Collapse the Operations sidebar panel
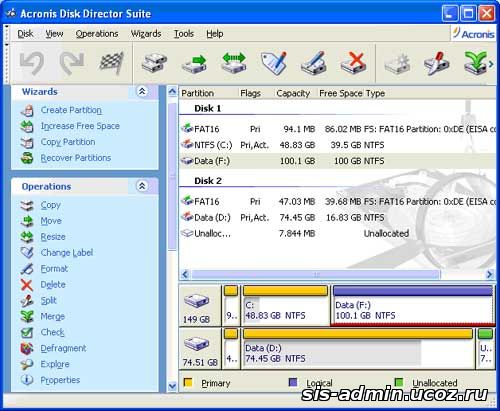The image size is (500, 411). point(142,186)
